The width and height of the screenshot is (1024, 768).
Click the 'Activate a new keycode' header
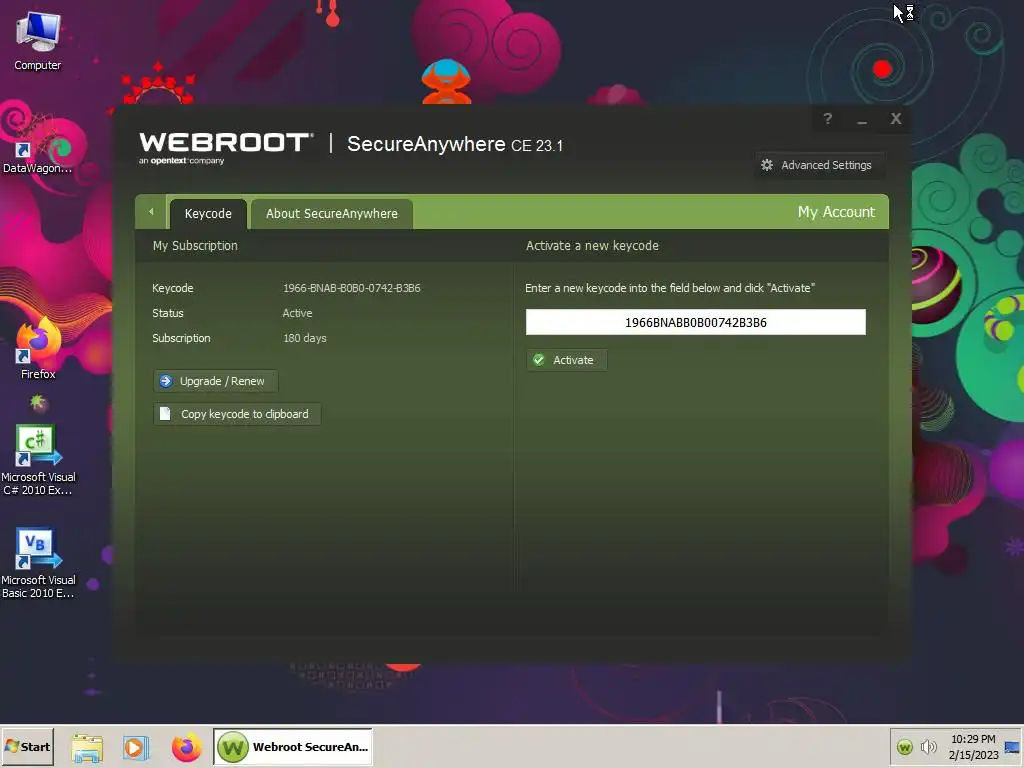click(x=592, y=246)
